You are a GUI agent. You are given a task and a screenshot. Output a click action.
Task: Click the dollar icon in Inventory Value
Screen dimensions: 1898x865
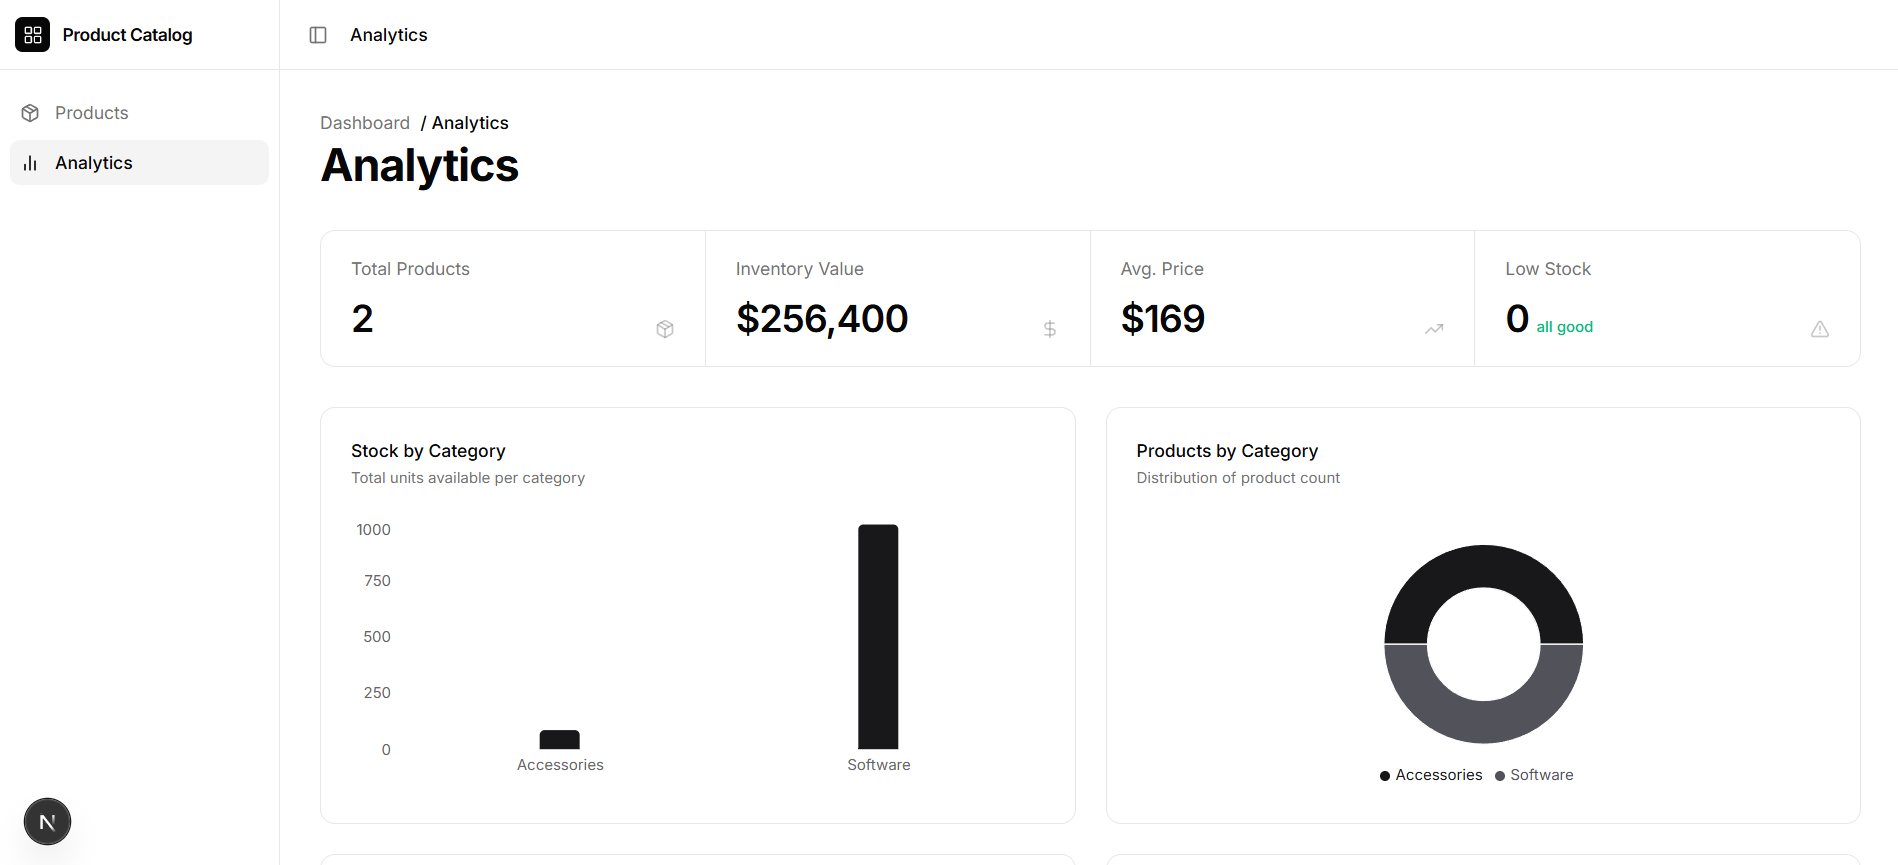click(1050, 329)
